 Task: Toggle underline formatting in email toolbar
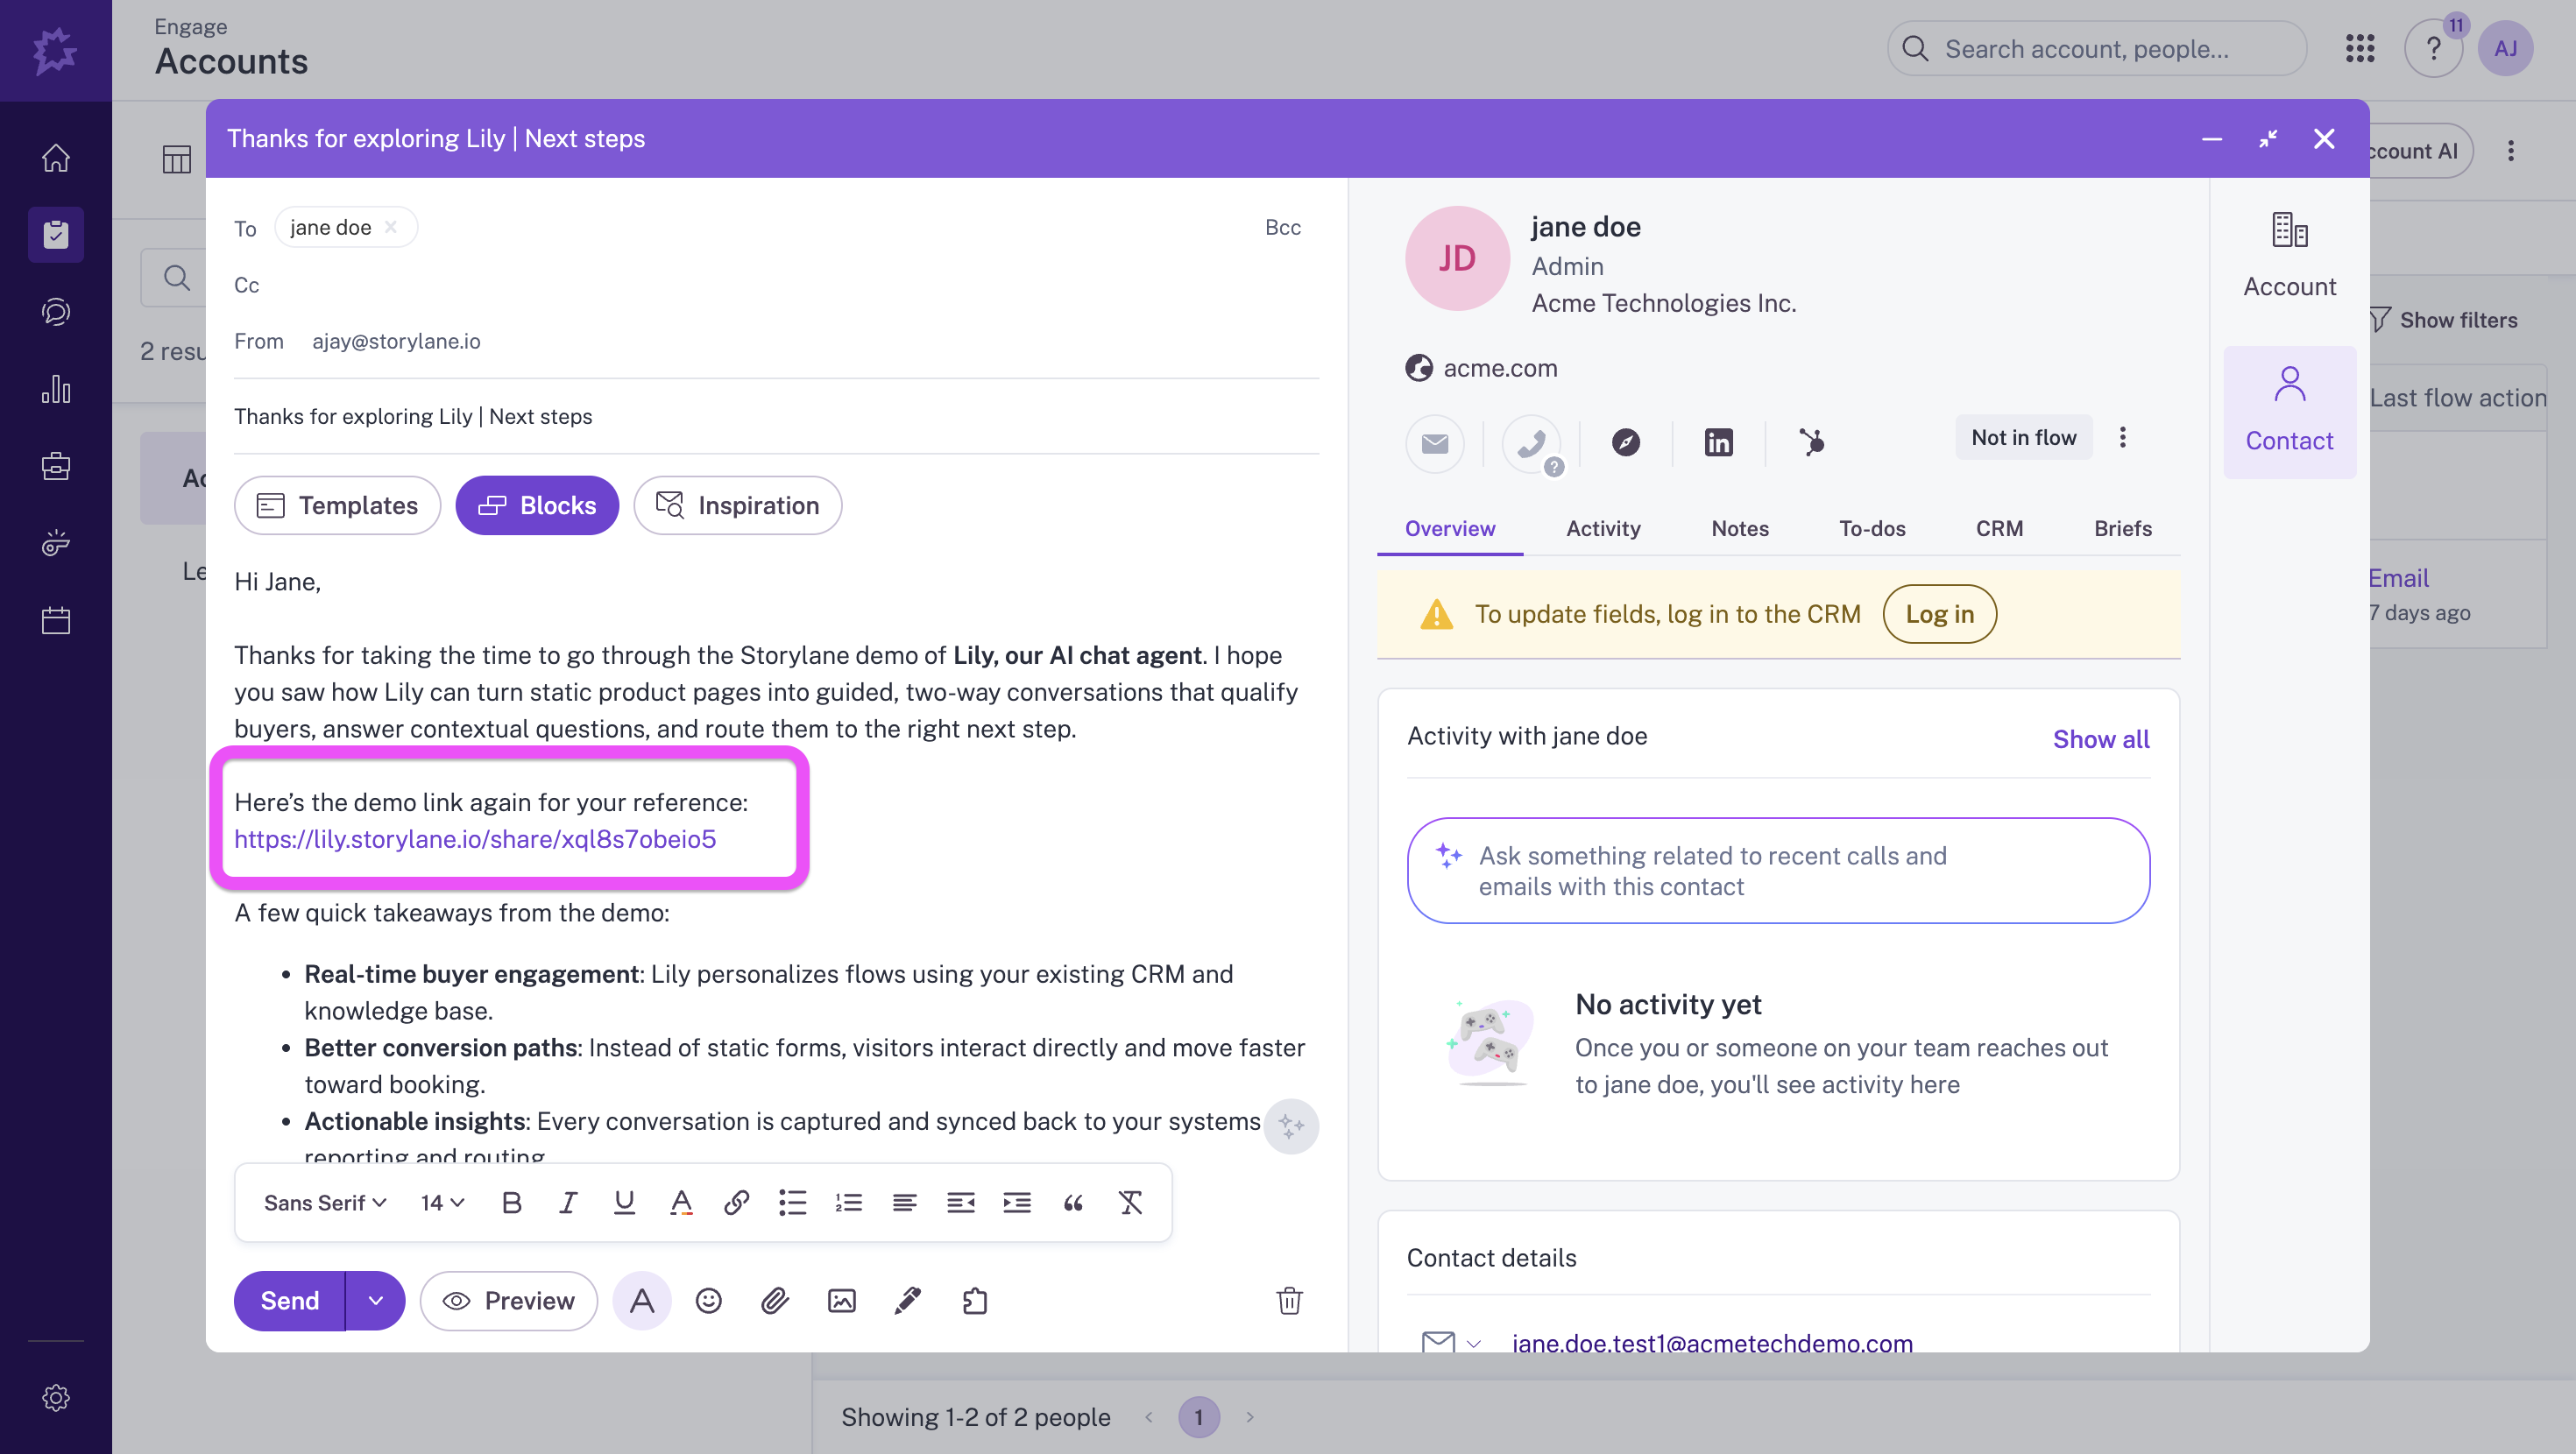(x=624, y=1203)
